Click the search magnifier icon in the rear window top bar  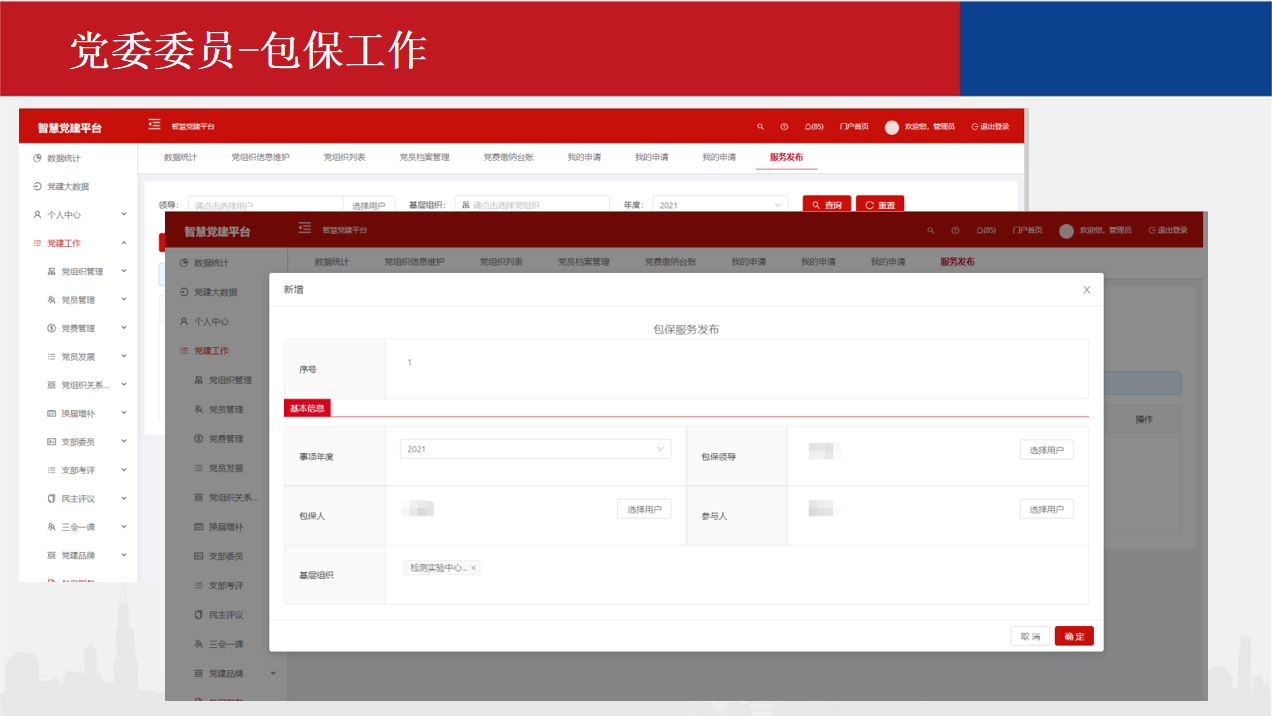click(760, 127)
